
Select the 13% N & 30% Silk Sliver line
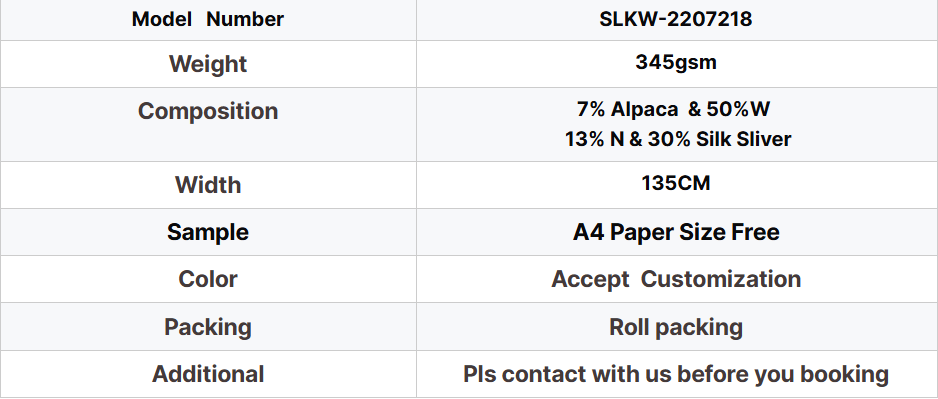tap(678, 139)
